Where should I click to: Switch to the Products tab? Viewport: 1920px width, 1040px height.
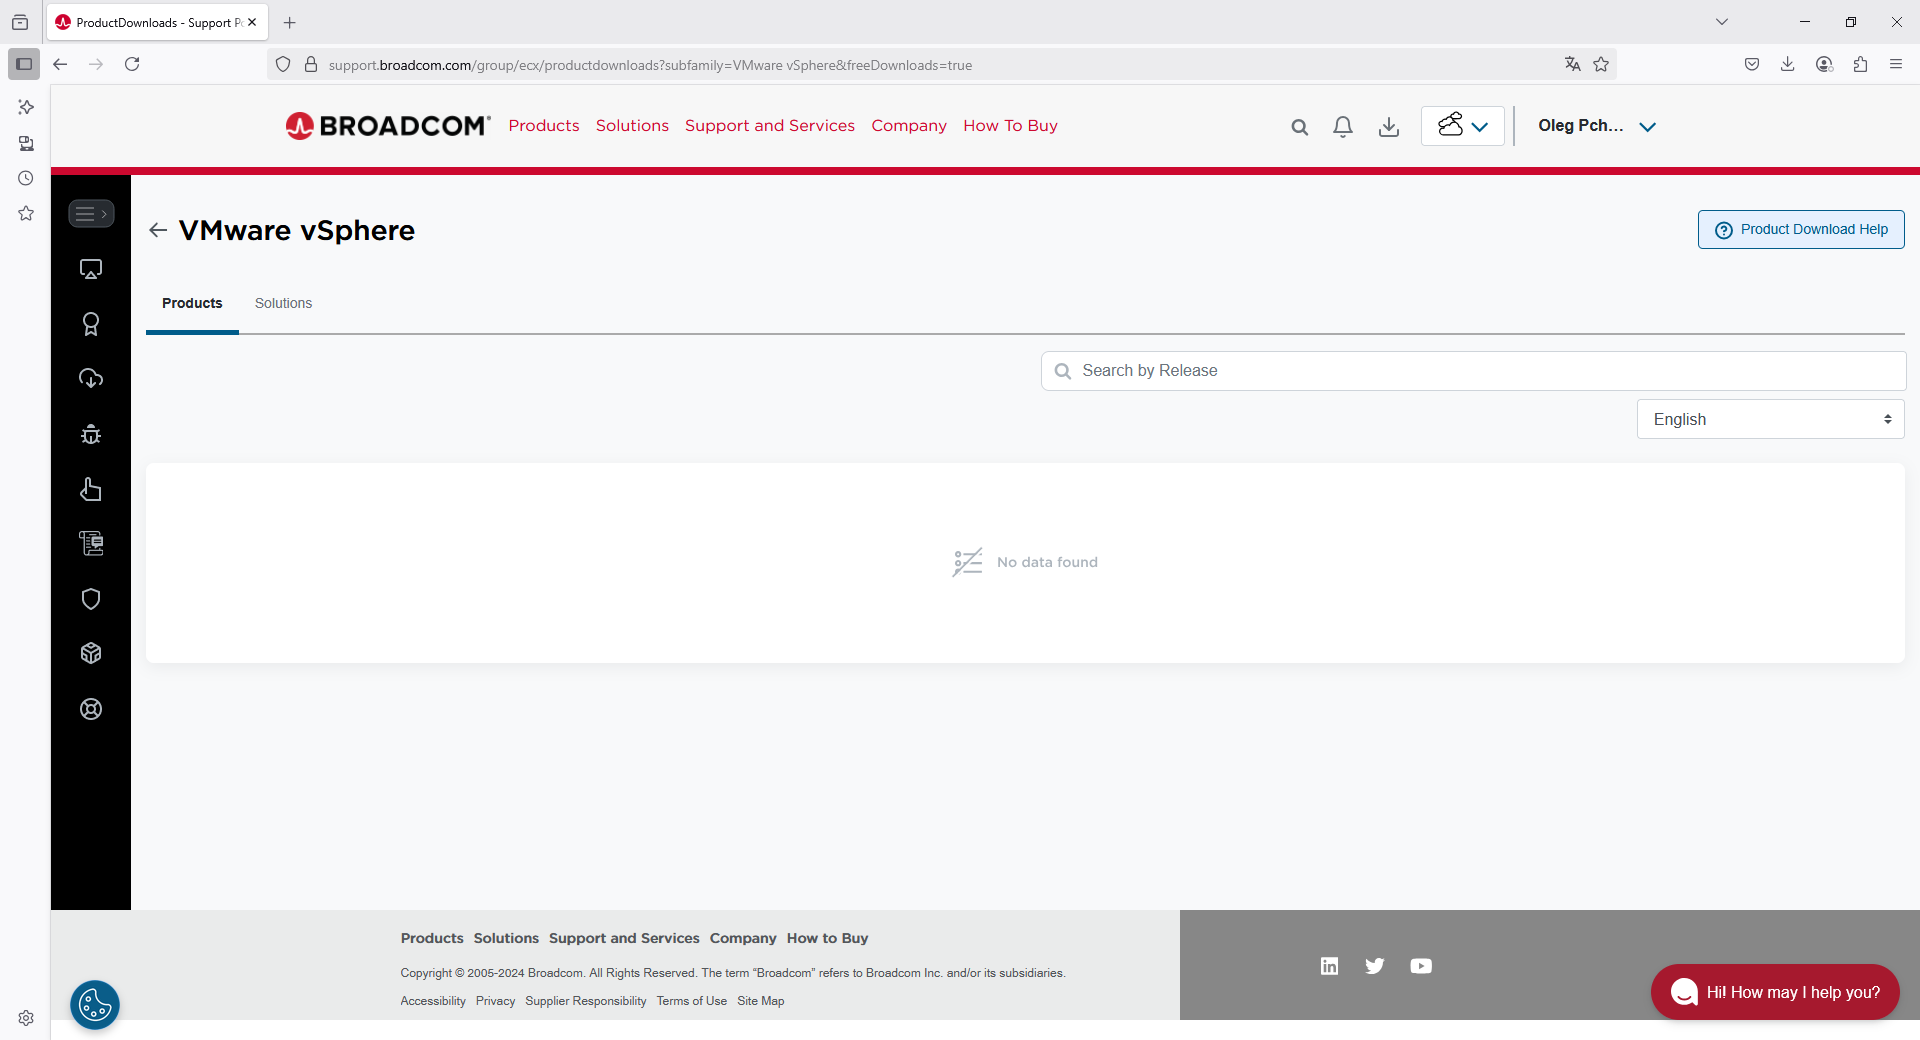pos(192,303)
